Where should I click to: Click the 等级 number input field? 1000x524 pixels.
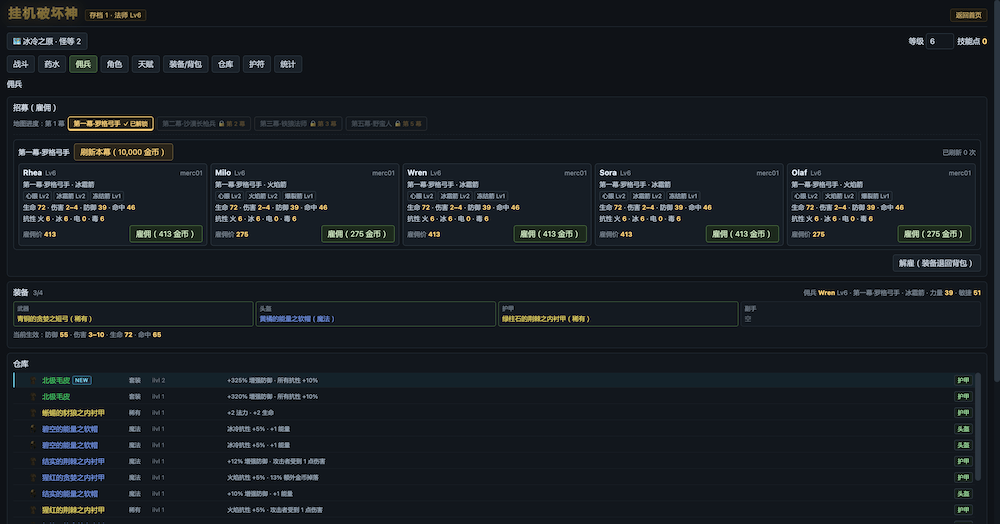939,41
